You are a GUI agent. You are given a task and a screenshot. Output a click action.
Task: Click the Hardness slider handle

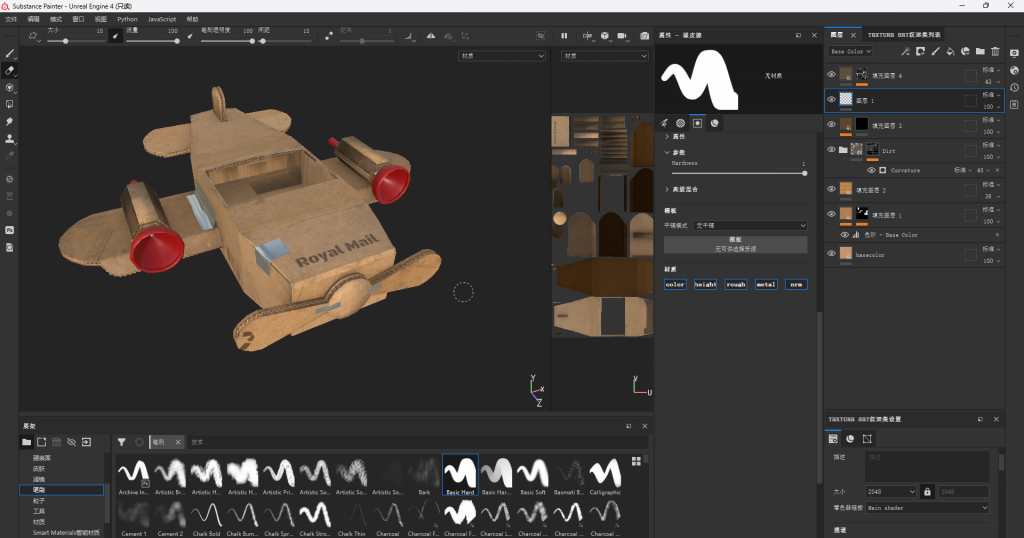tap(804, 172)
